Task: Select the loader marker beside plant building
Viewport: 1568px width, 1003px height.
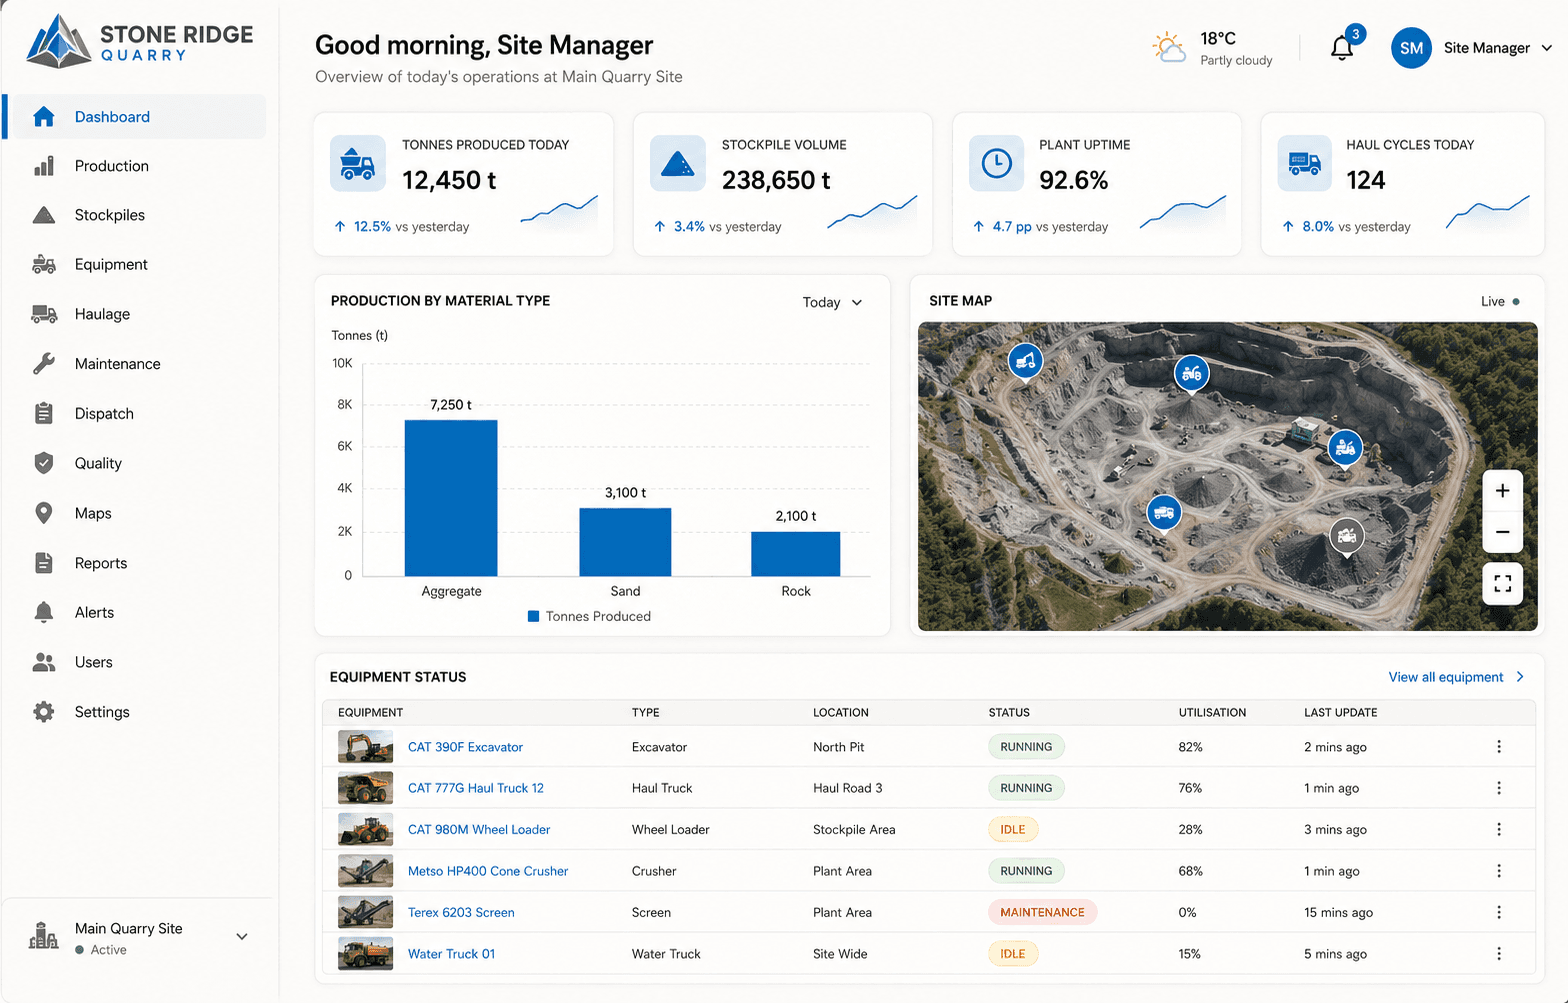Action: pos(1345,448)
